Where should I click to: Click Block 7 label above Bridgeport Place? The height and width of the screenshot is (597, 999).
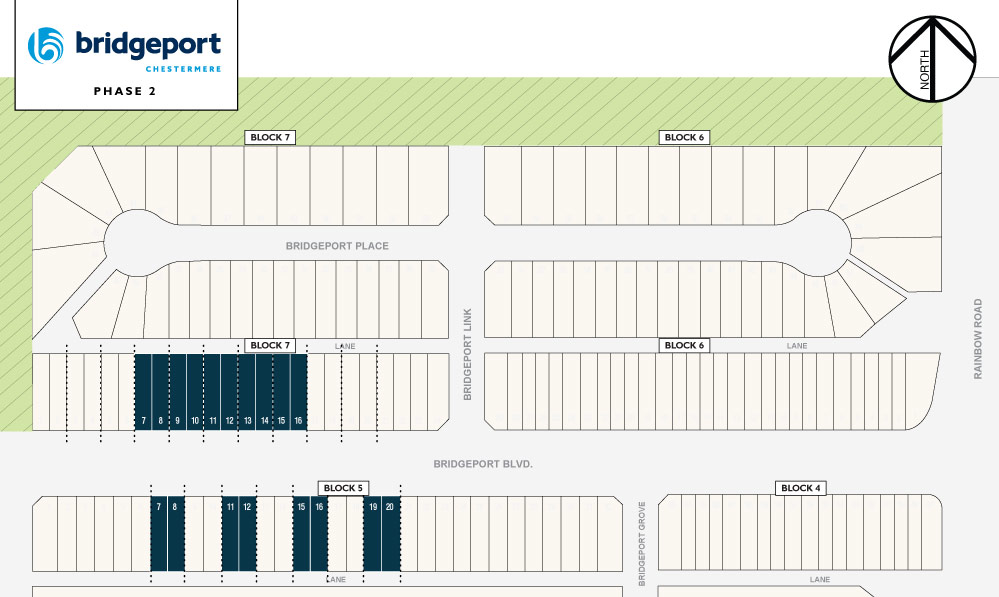coord(271,137)
